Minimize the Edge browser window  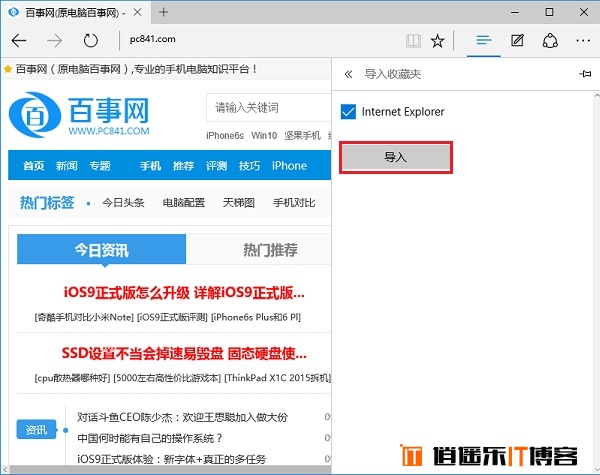(515, 12)
